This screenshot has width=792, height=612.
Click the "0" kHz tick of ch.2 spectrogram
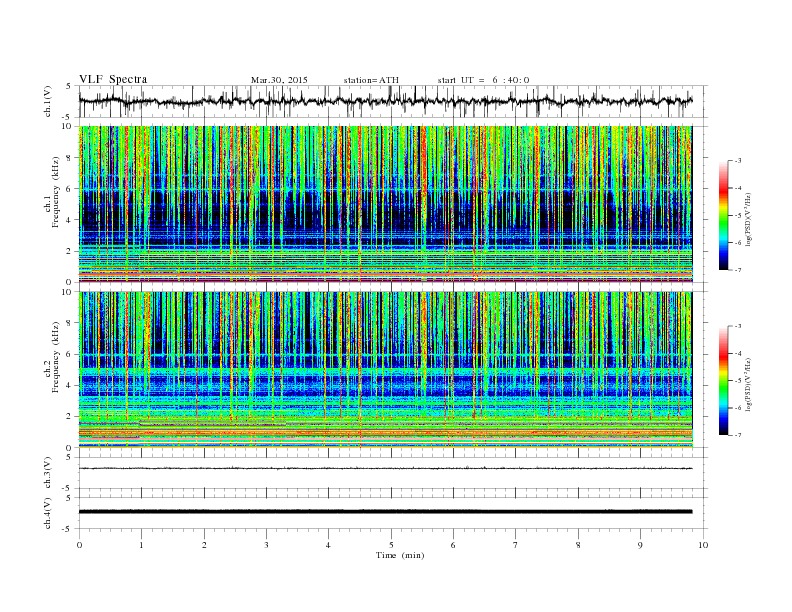[x=70, y=447]
